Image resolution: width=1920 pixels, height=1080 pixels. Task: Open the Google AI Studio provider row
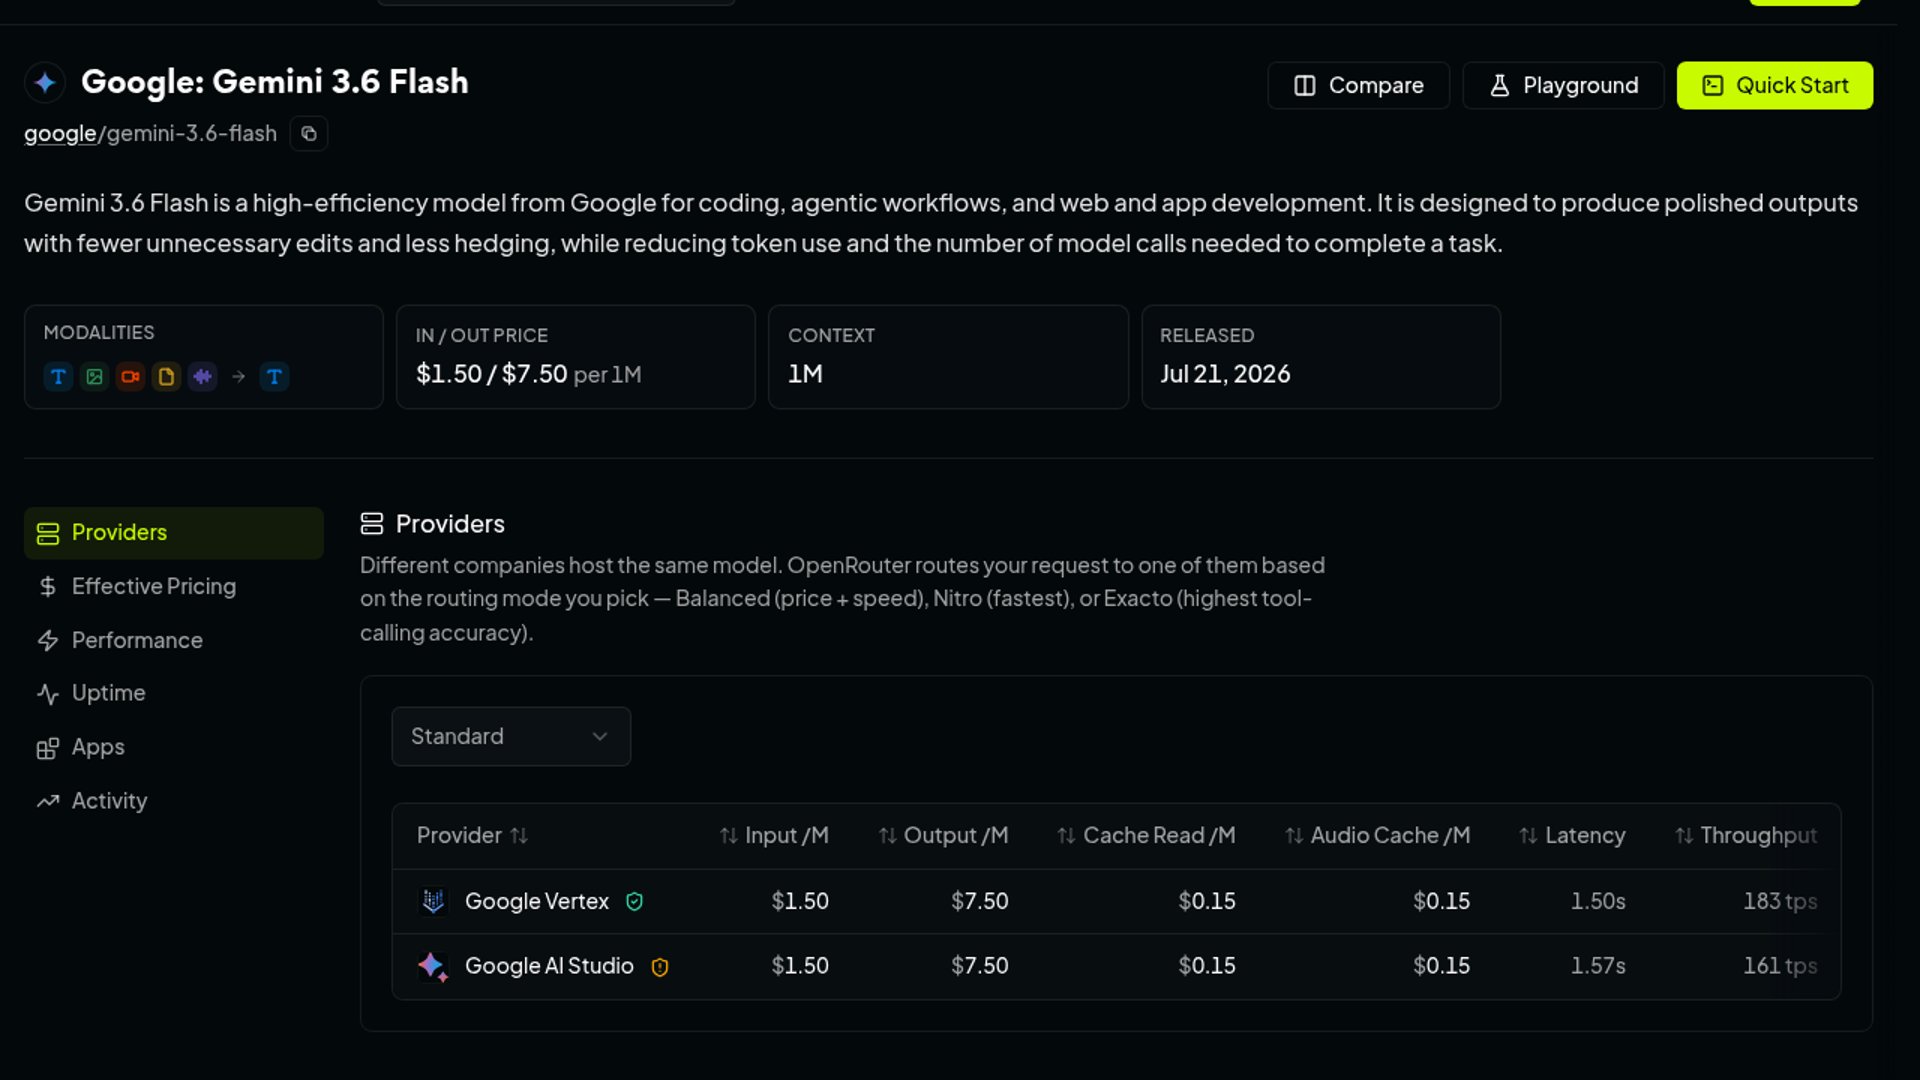[x=1116, y=966]
